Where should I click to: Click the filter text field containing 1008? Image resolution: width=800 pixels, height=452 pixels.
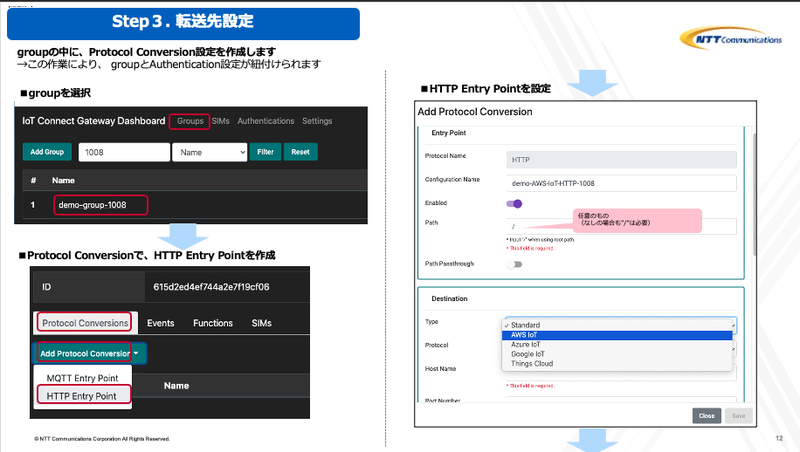(124, 152)
